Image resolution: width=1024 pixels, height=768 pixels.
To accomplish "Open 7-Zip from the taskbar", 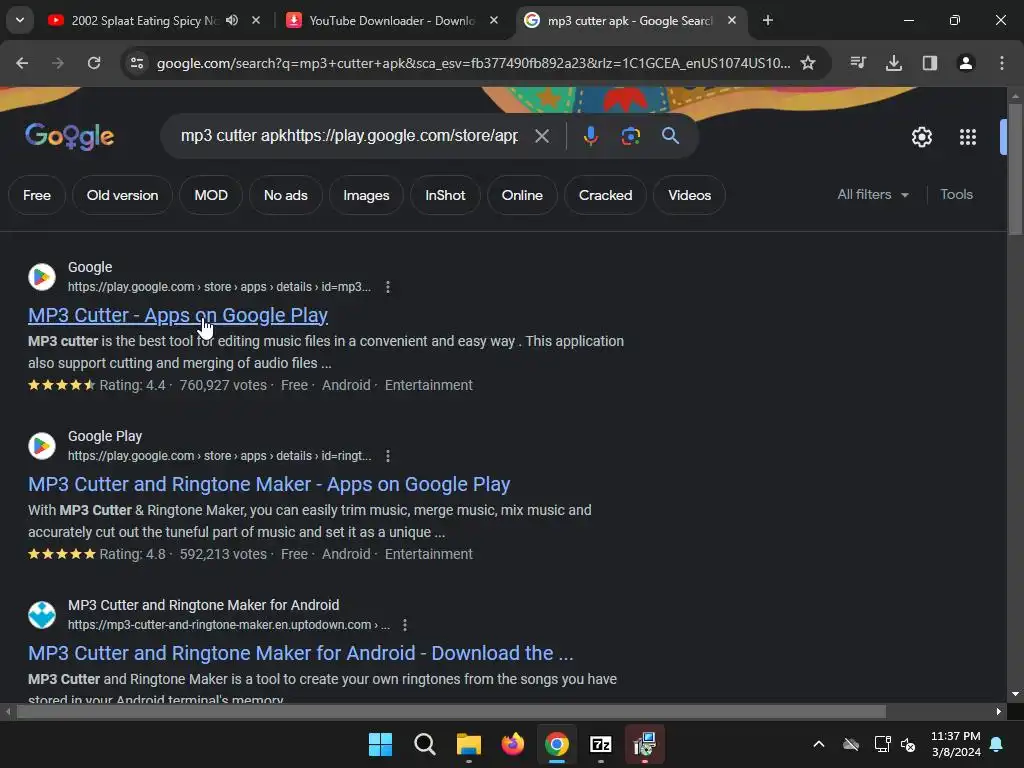I will click(601, 744).
